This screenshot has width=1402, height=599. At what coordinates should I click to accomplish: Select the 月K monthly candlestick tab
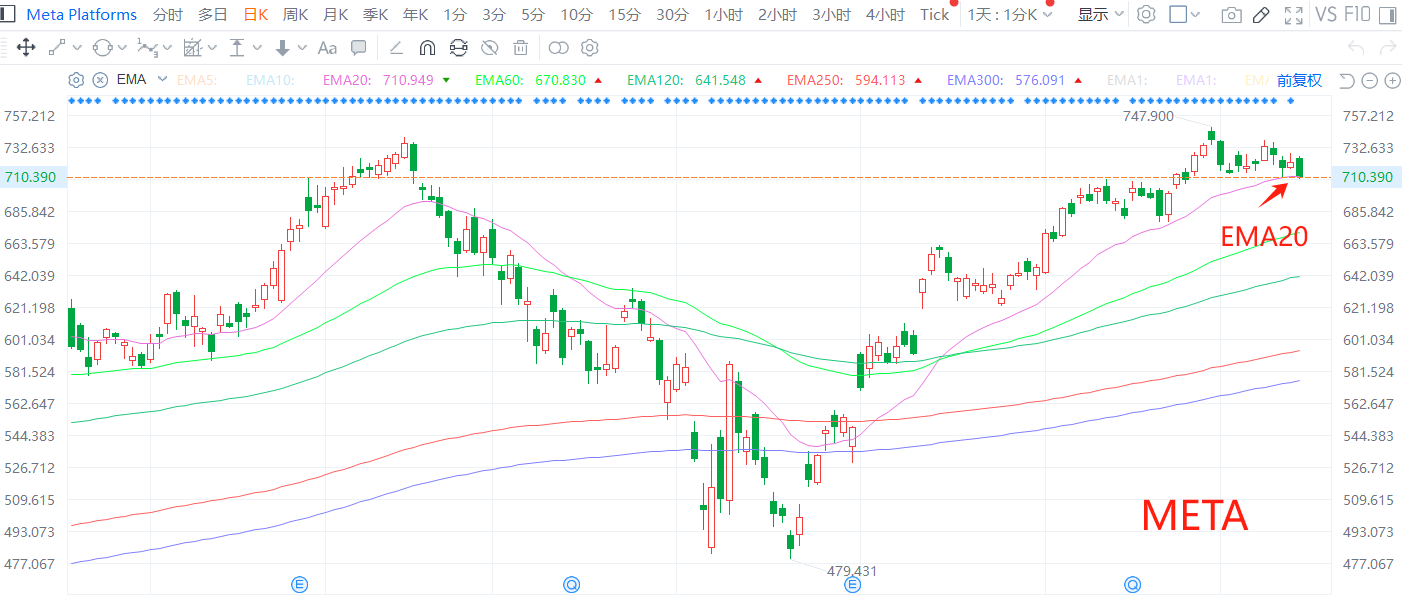point(335,15)
